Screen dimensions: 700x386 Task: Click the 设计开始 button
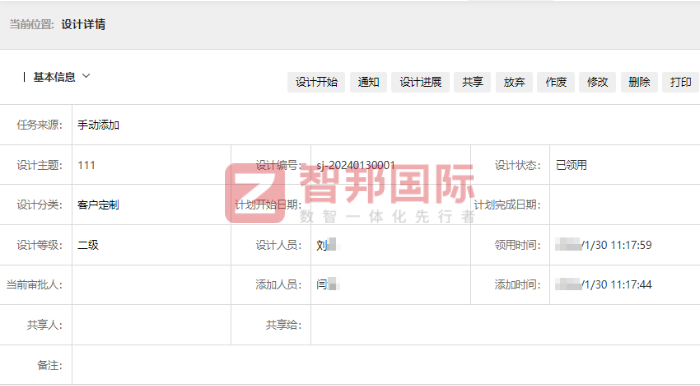pyautogui.click(x=316, y=82)
